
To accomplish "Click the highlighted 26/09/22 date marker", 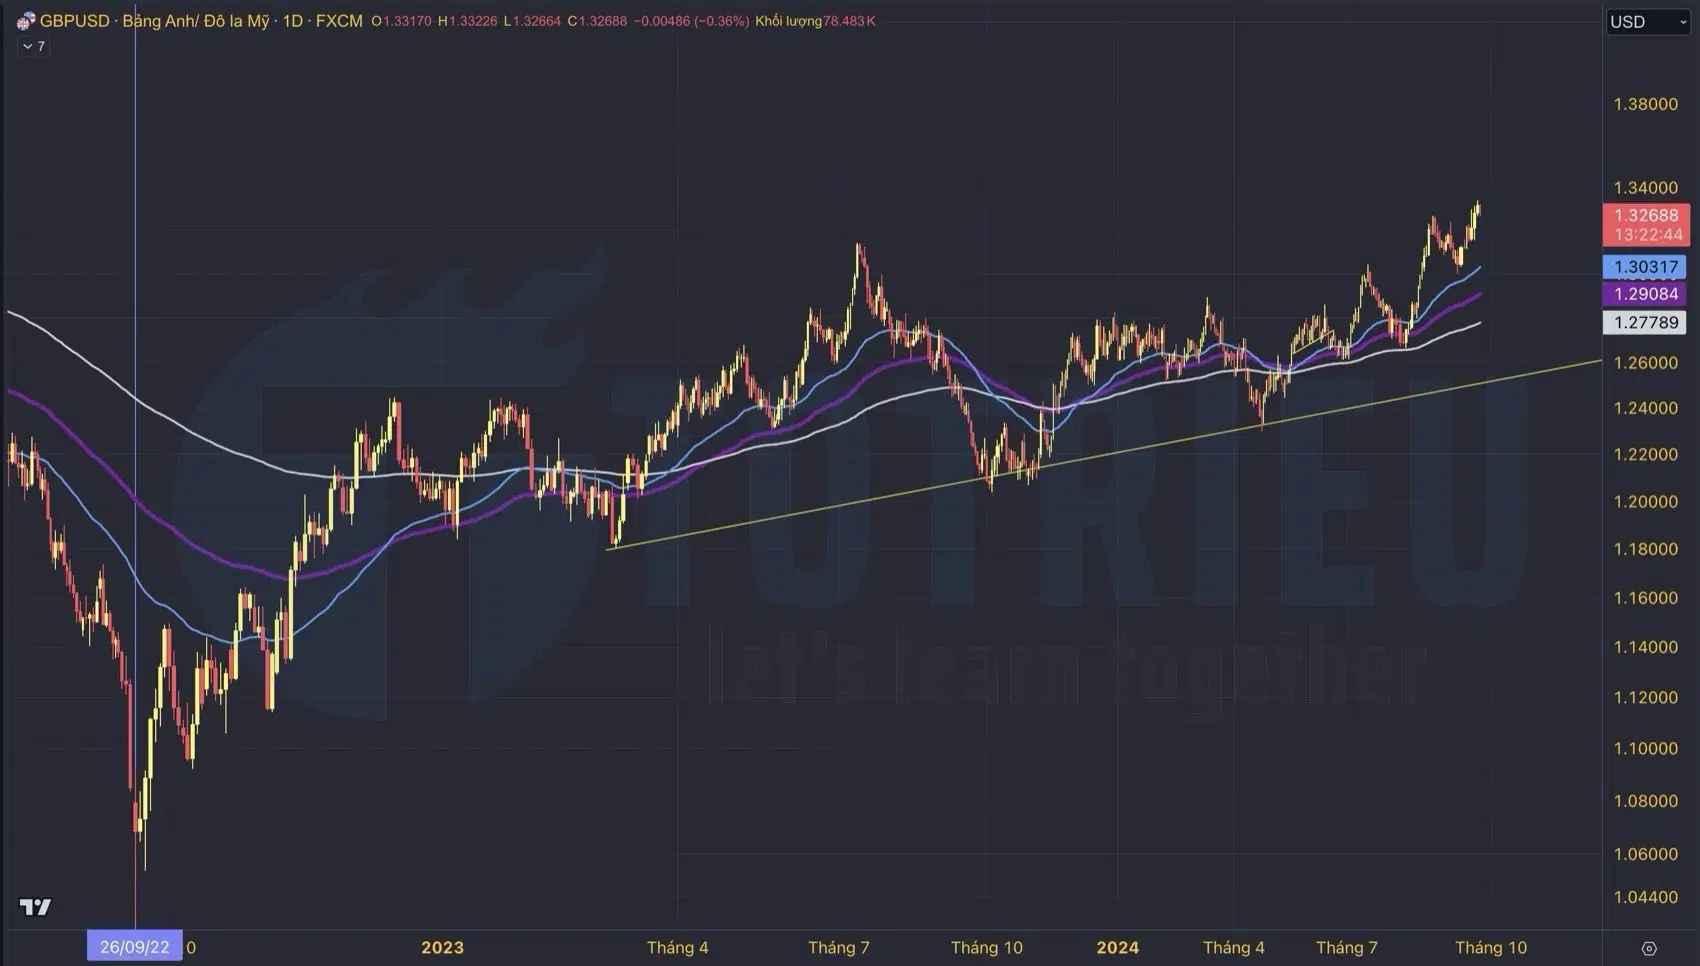I will click(x=136, y=945).
